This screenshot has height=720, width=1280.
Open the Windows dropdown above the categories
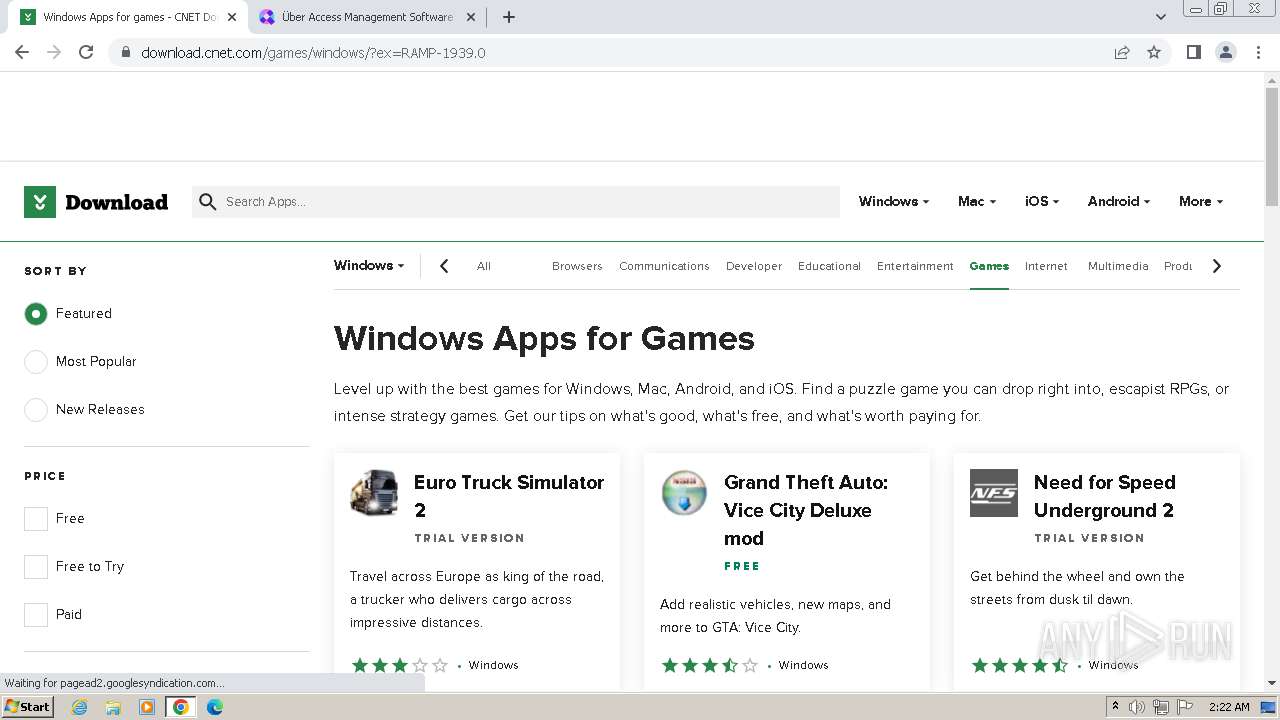[x=369, y=265]
